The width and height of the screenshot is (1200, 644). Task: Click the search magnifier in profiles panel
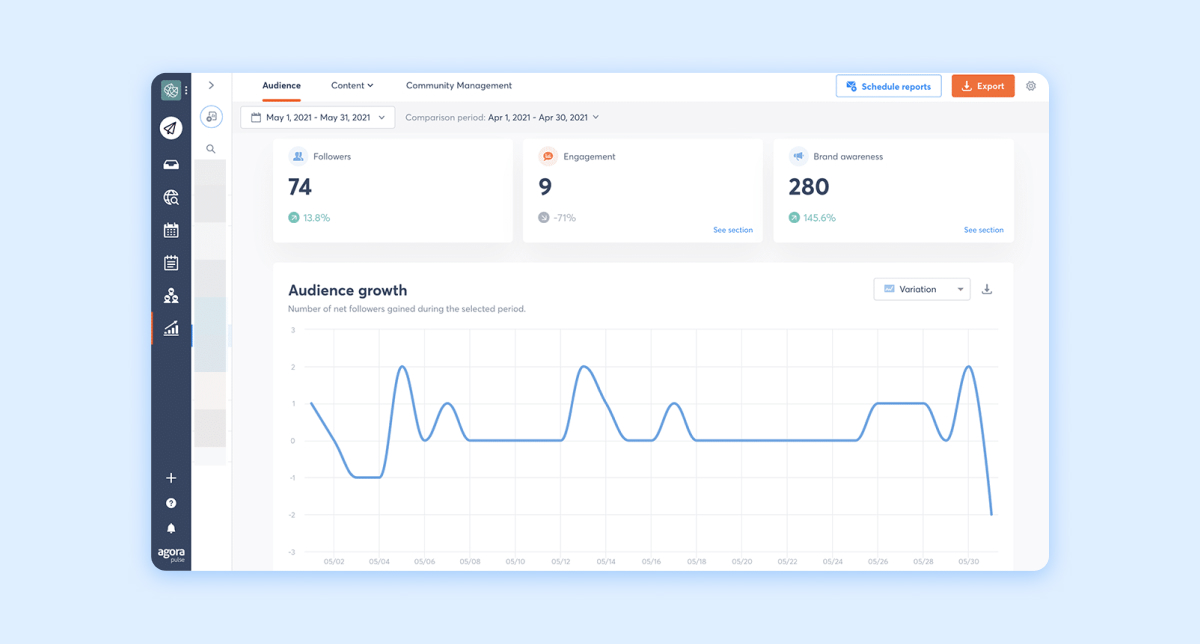[x=211, y=149]
